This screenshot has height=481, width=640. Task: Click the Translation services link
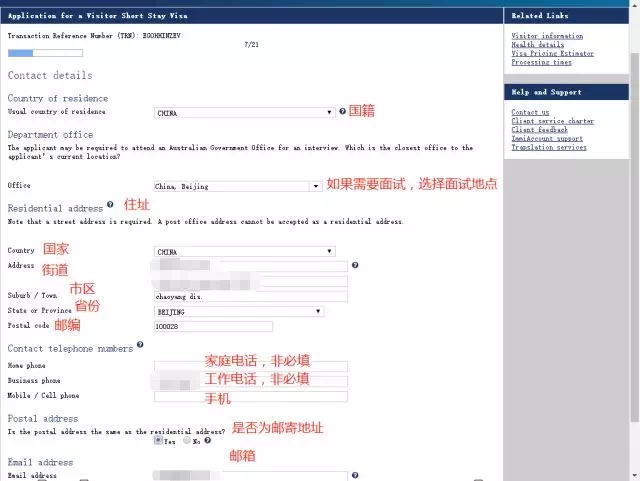[548, 147]
